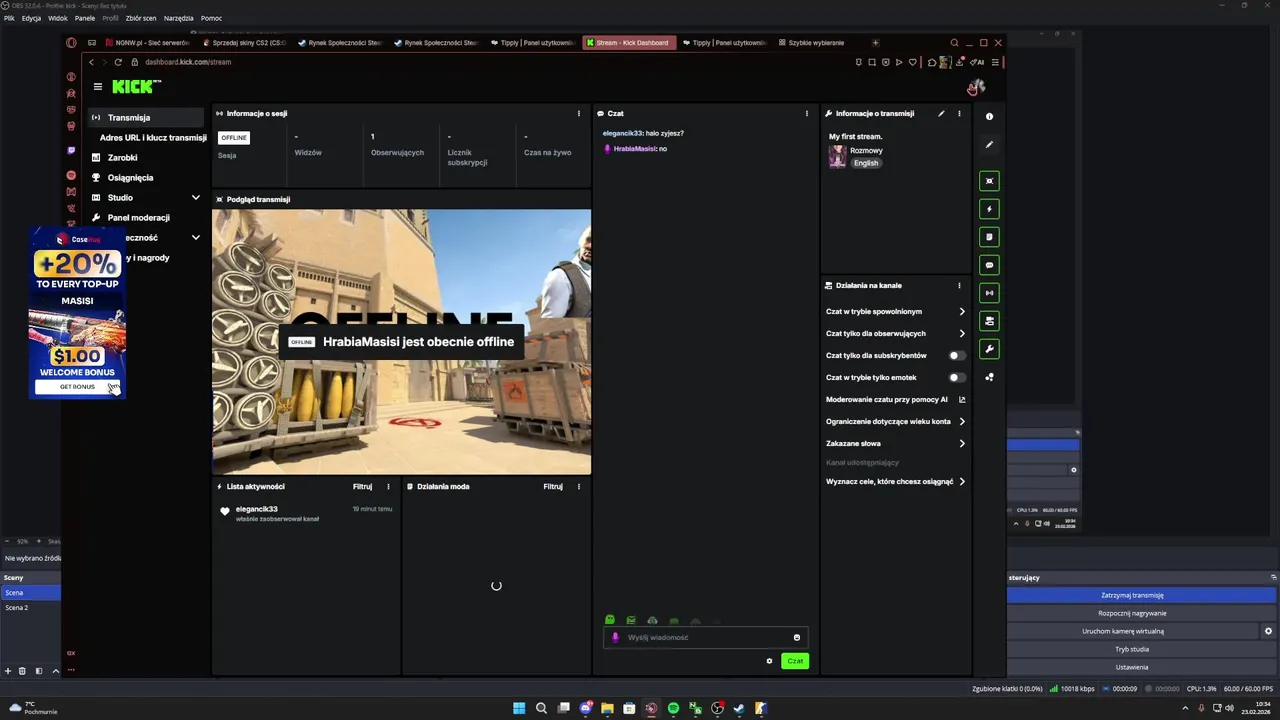Click the three-dots cluster icon in right toolbar

click(x=989, y=377)
